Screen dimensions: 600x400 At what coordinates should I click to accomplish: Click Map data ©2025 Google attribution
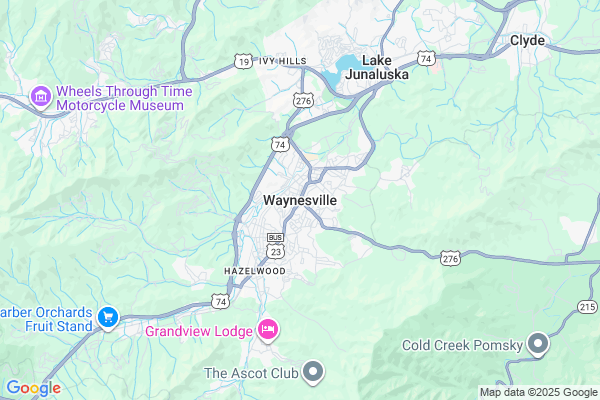[x=539, y=392]
